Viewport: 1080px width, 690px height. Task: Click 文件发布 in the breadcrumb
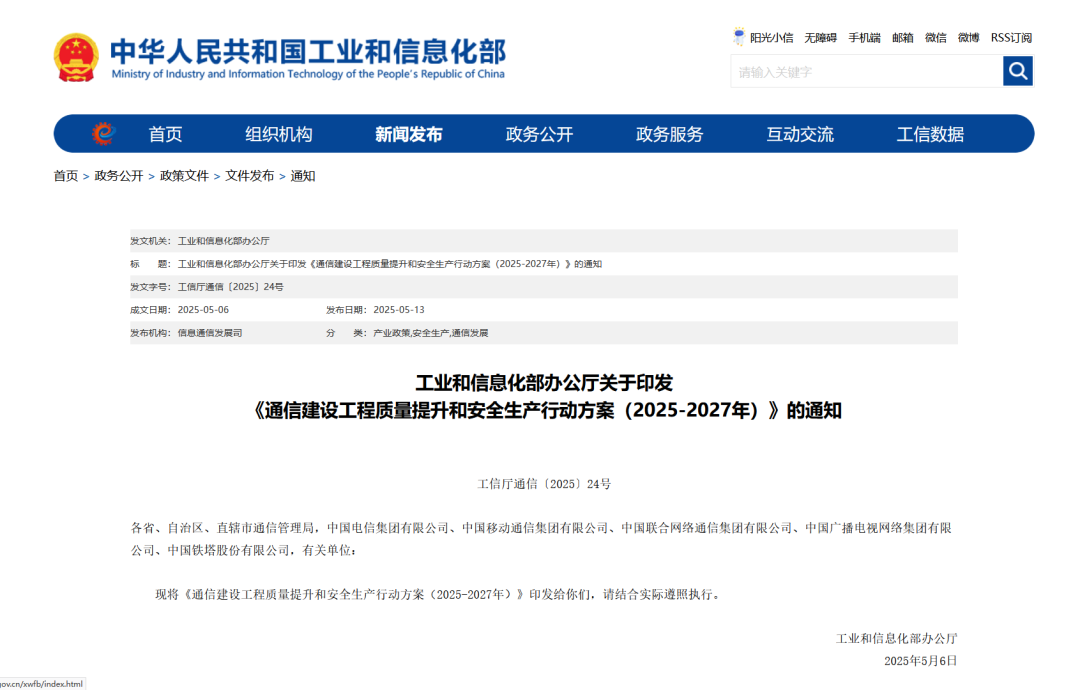tap(249, 176)
